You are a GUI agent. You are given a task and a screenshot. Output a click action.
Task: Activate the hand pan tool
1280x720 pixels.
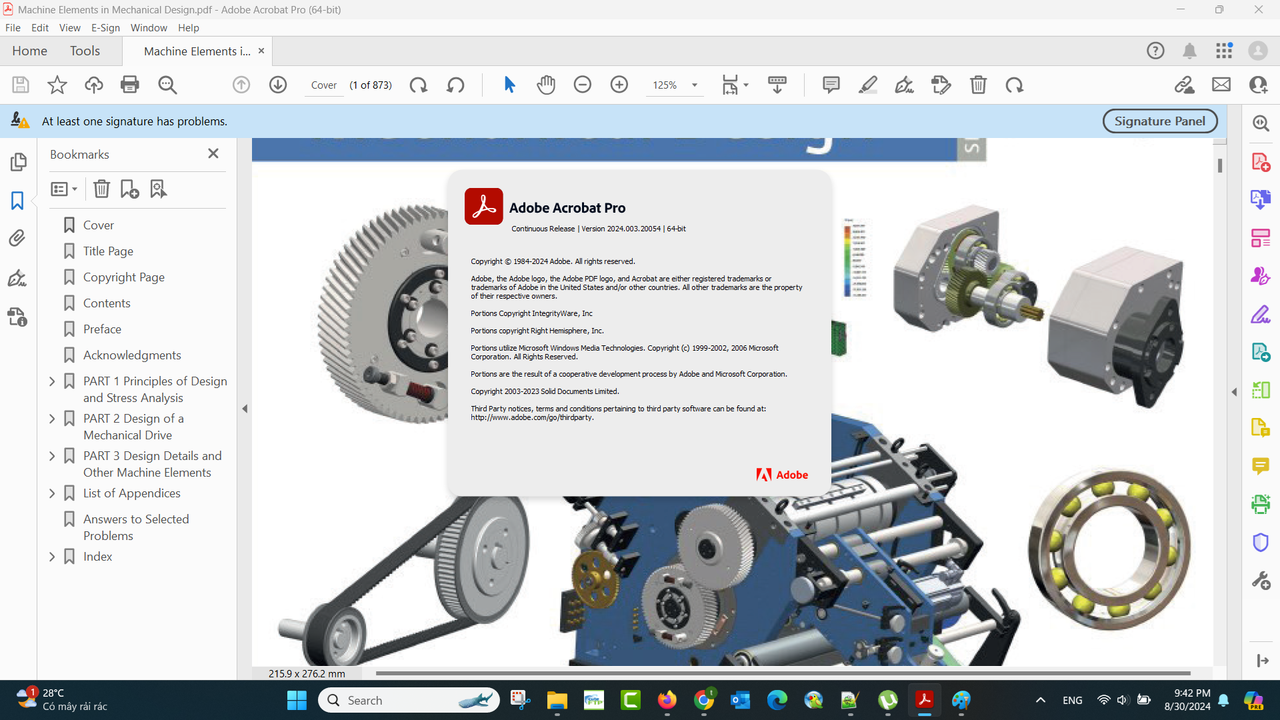pos(546,85)
